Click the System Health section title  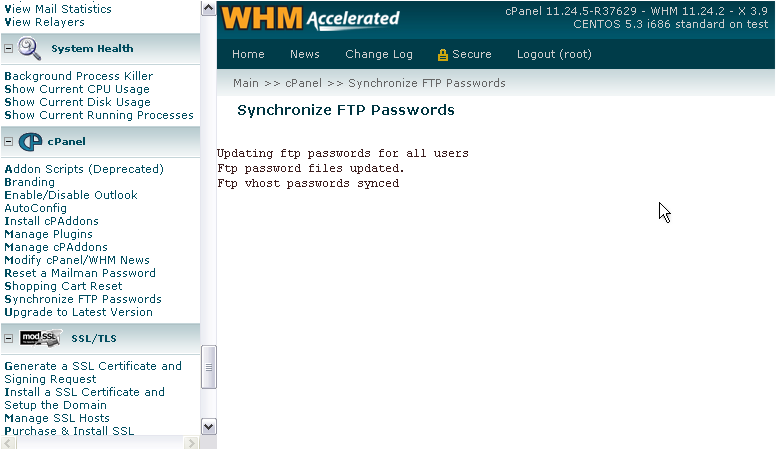(92, 49)
